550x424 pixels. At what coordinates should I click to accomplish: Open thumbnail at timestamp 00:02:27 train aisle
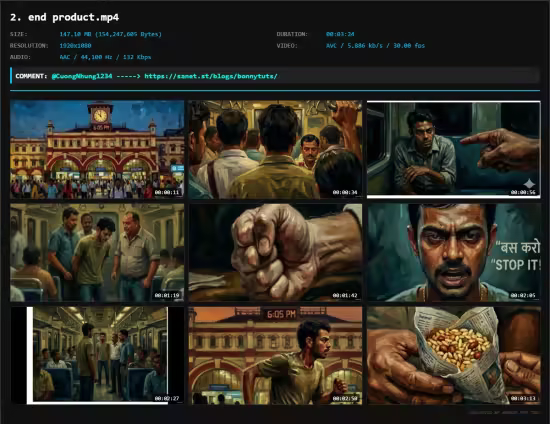coord(97,356)
